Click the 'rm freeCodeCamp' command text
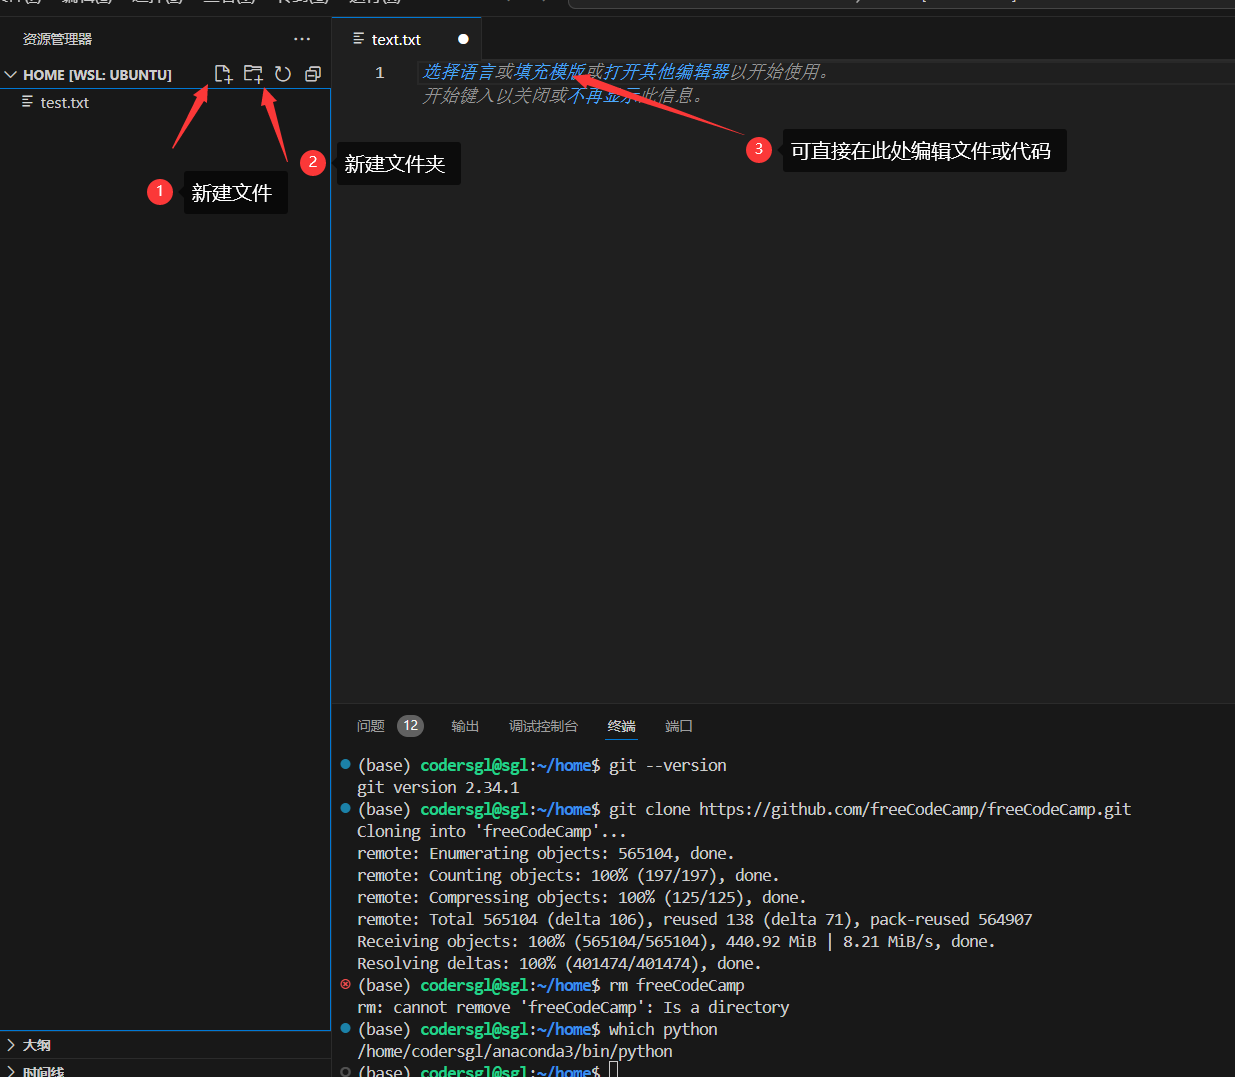 click(677, 985)
